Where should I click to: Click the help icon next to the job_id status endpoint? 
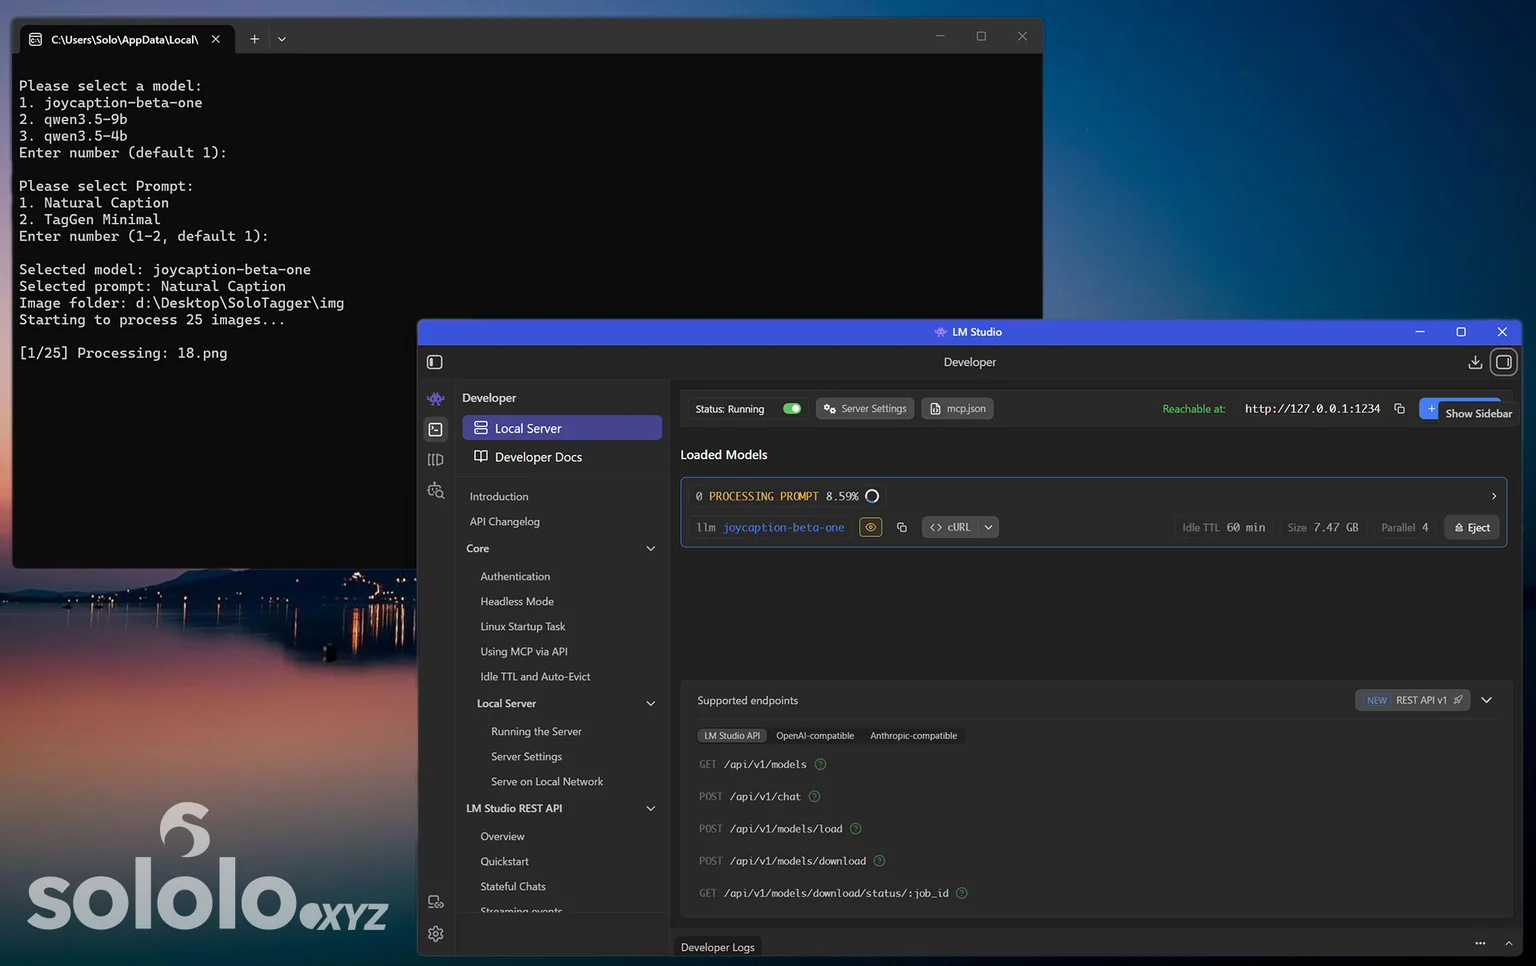[962, 893]
